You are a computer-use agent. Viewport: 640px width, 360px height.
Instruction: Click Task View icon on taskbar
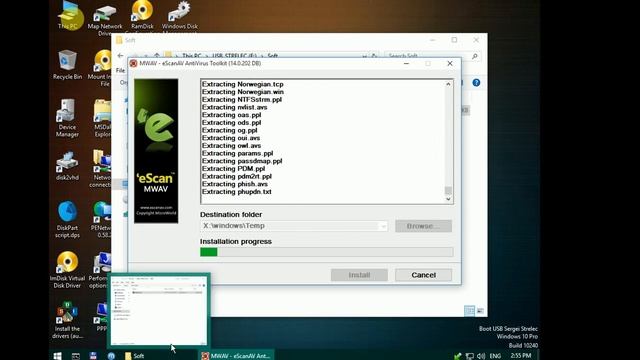point(76,356)
